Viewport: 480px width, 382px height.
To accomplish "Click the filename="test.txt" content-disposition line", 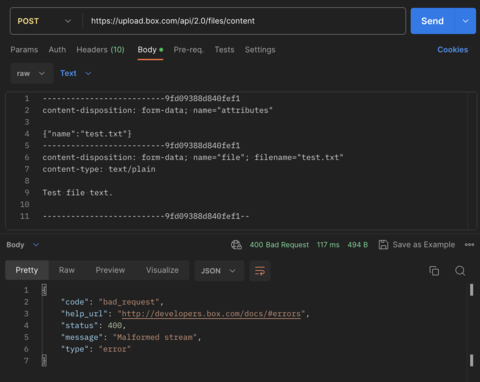I will pos(193,157).
